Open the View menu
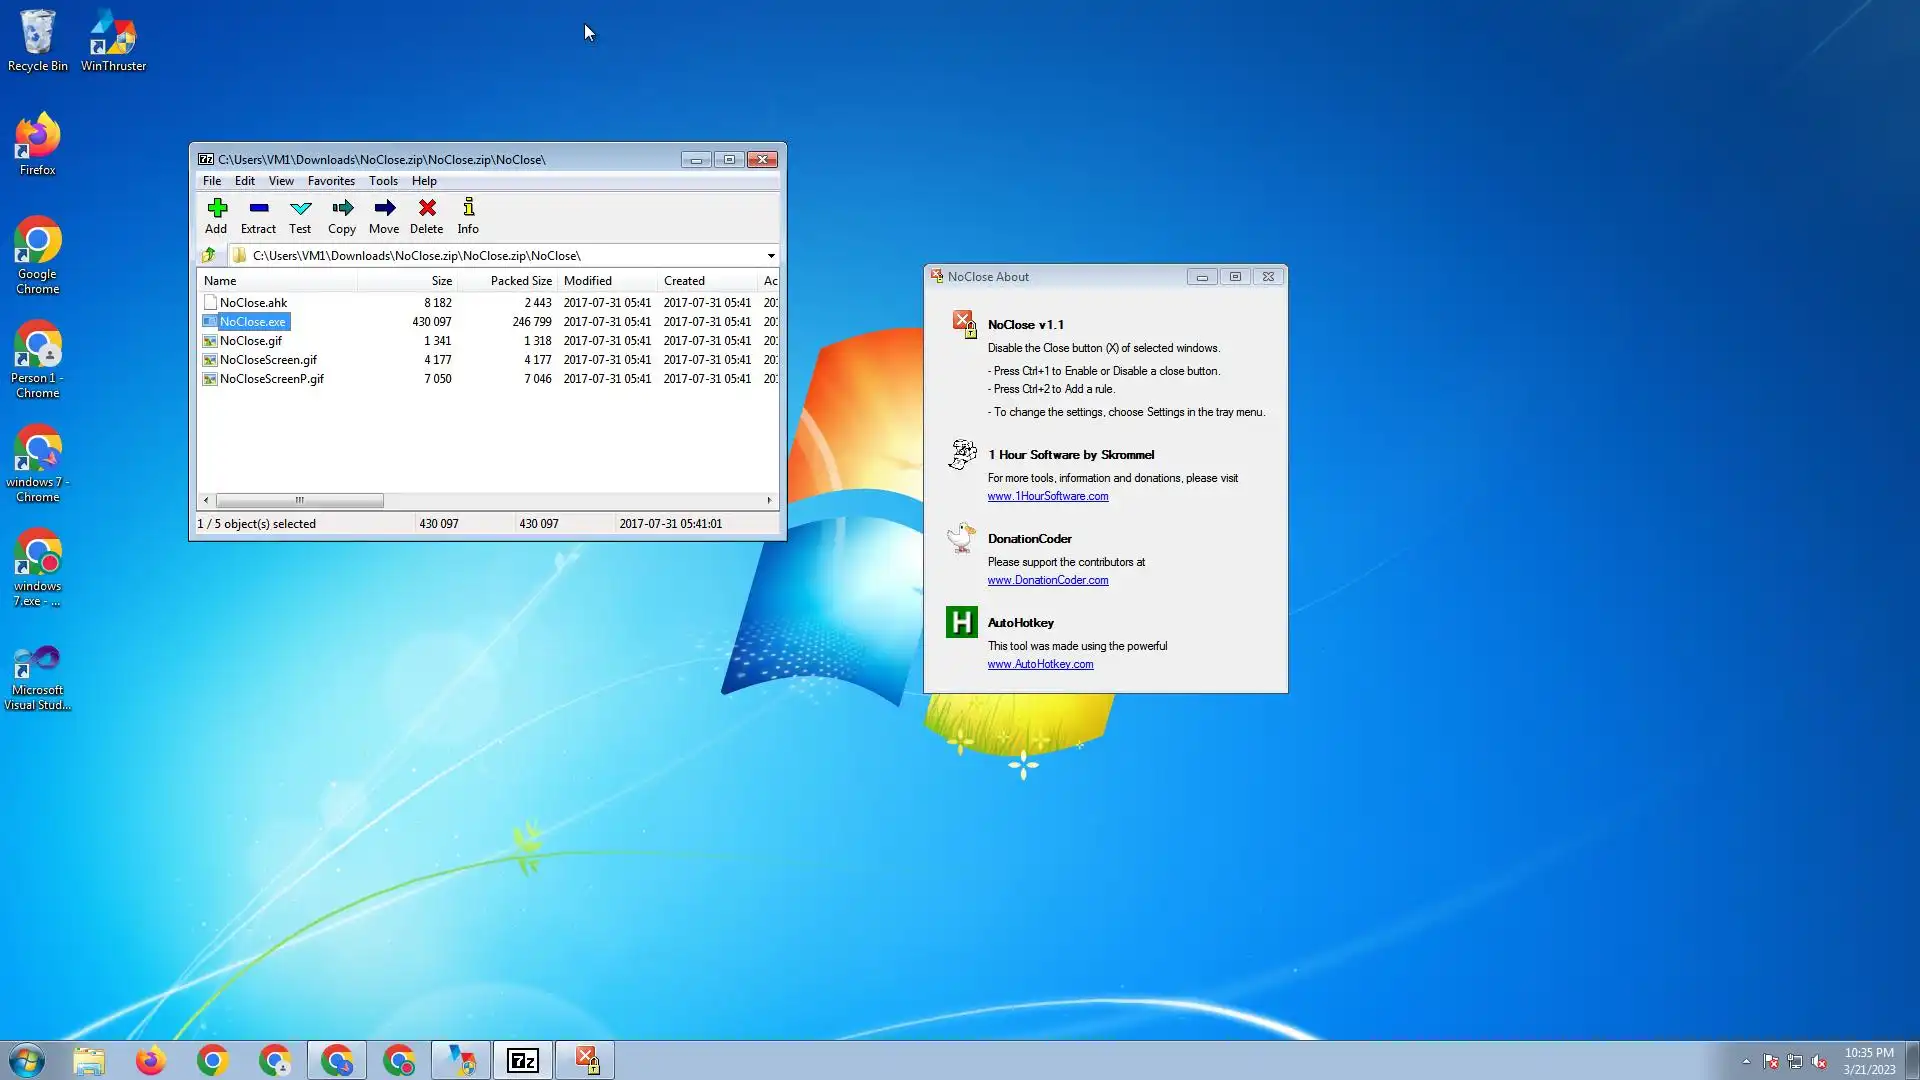Screen dimensions: 1920x1080 [x=281, y=181]
